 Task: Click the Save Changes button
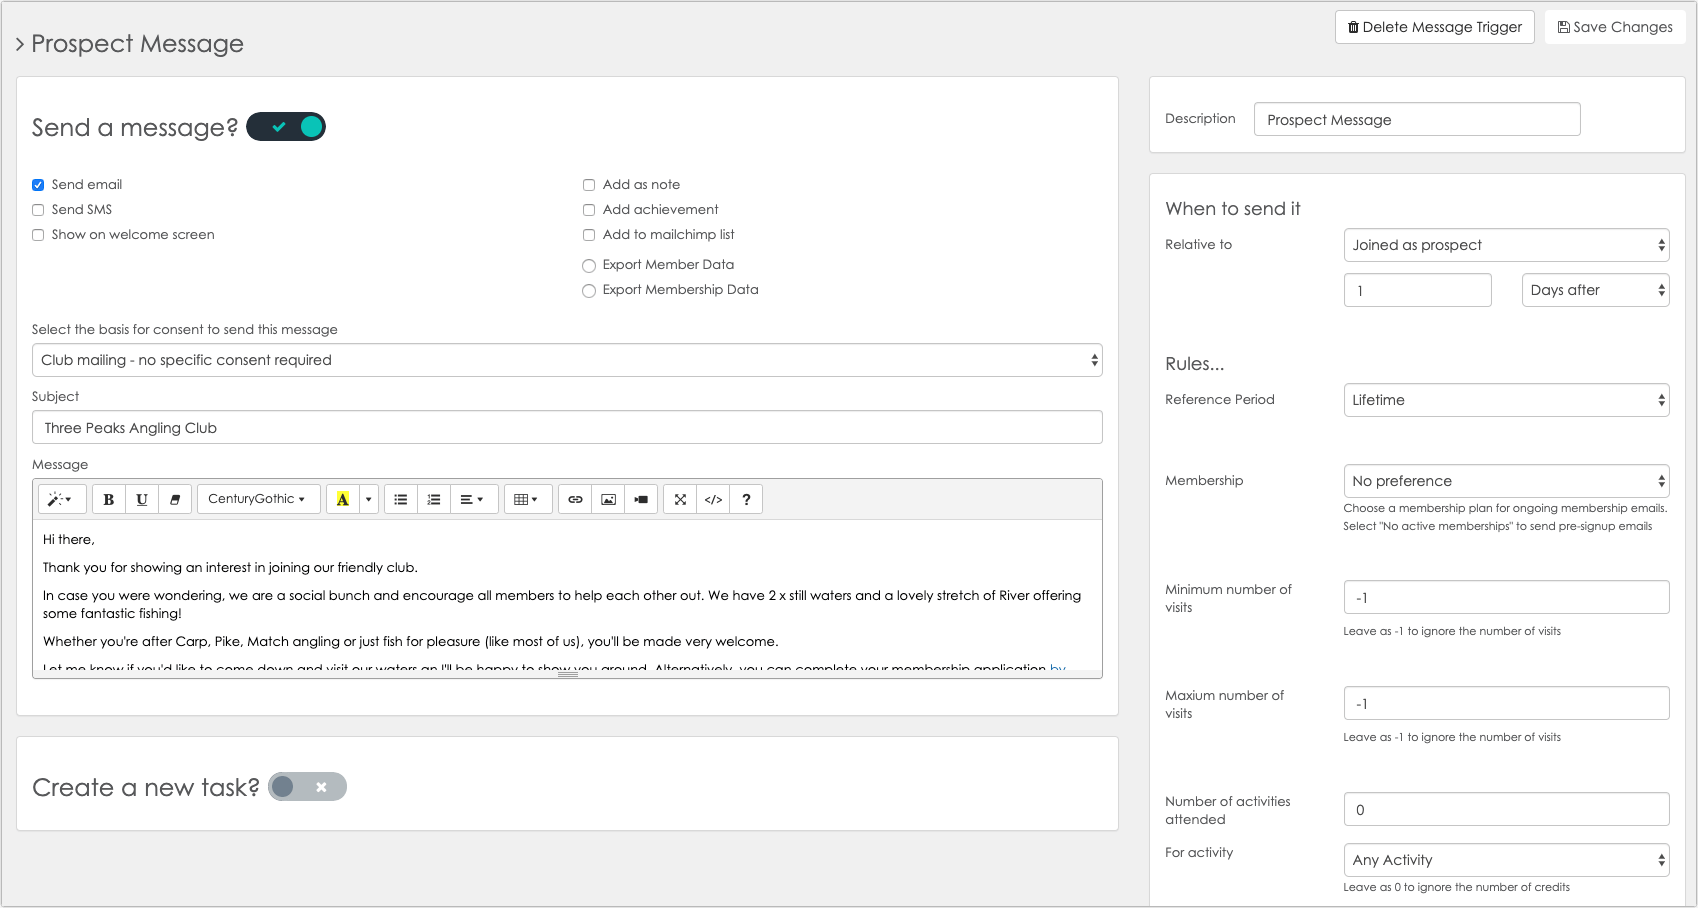click(1615, 27)
